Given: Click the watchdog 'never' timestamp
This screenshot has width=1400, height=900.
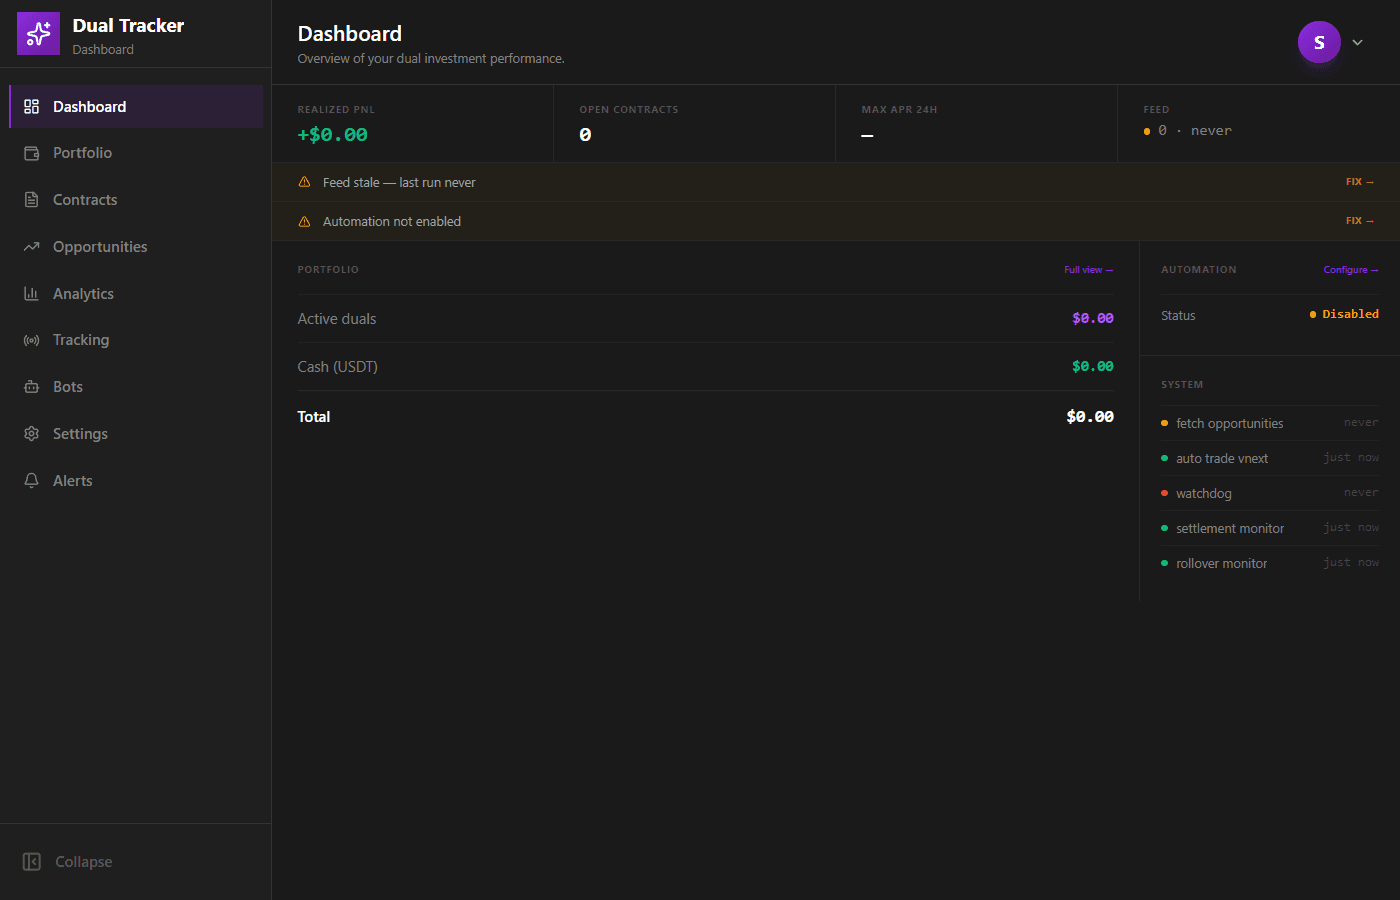Looking at the screenshot, I should 1361,493.
